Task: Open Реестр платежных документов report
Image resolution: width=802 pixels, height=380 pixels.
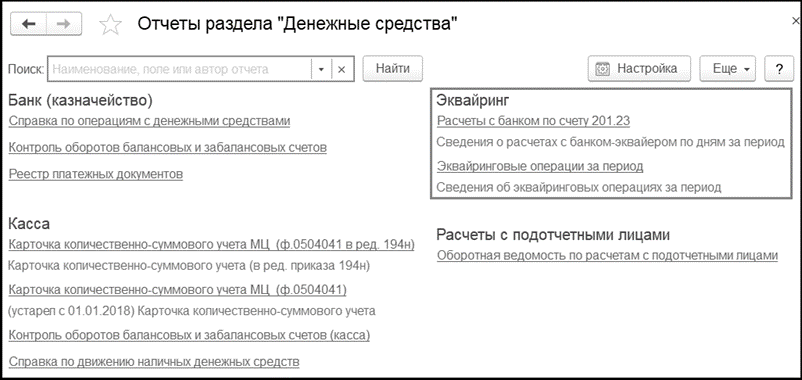Action: (96, 174)
